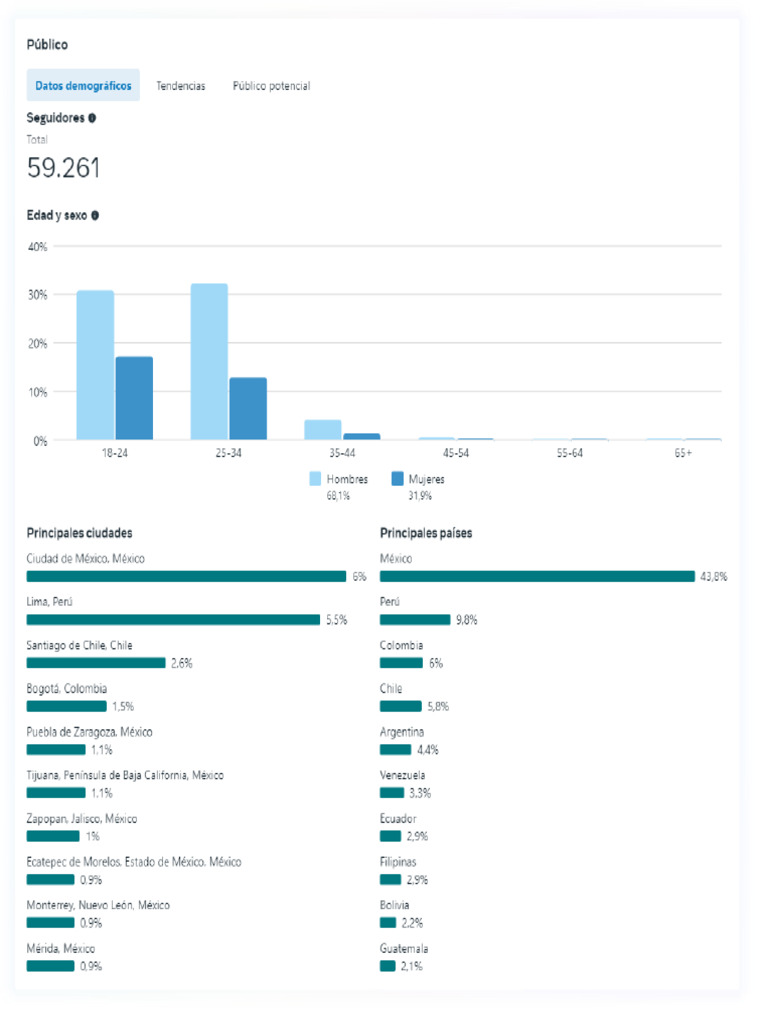Click the 65+ age axis label
Viewport: 768px width, 1024px height.
[683, 453]
